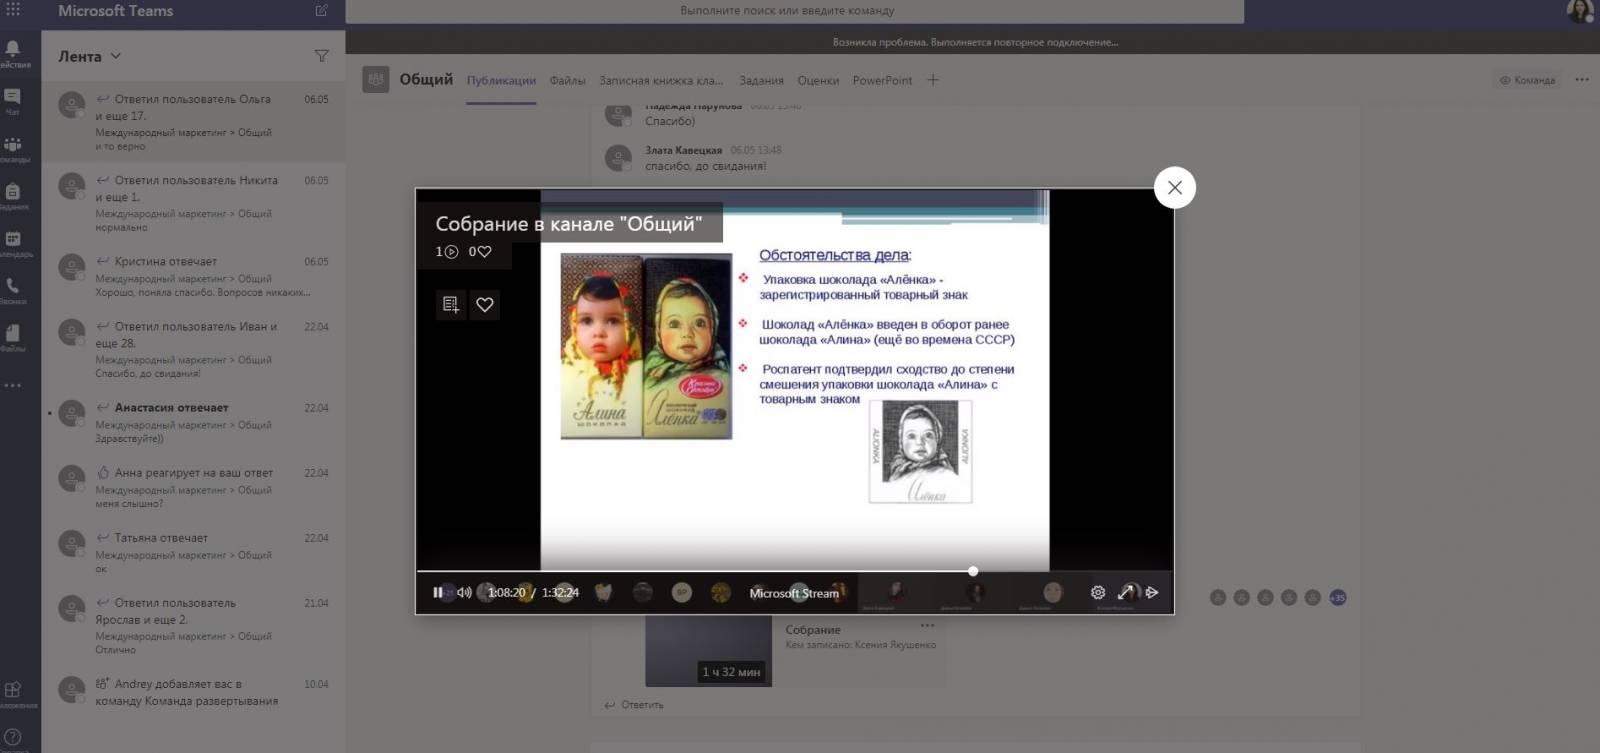The image size is (1600, 753).
Task: Click the search or command box
Action: [794, 11]
